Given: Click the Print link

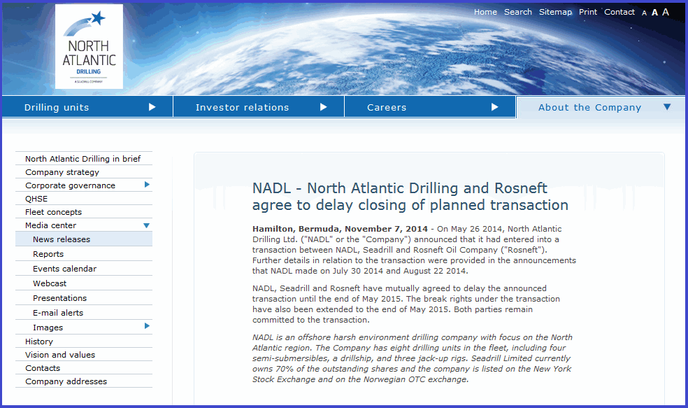Looking at the screenshot, I should point(588,12).
